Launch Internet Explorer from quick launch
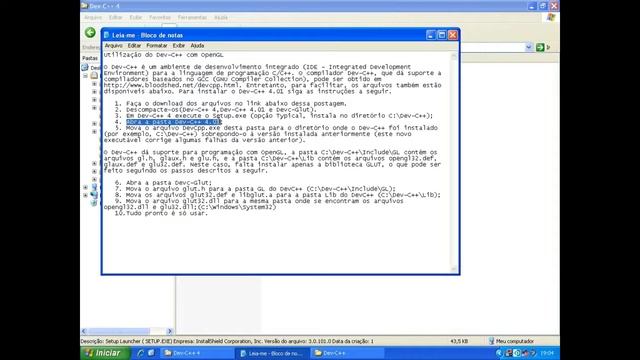Viewport: 640px width, 360px height. point(140,353)
